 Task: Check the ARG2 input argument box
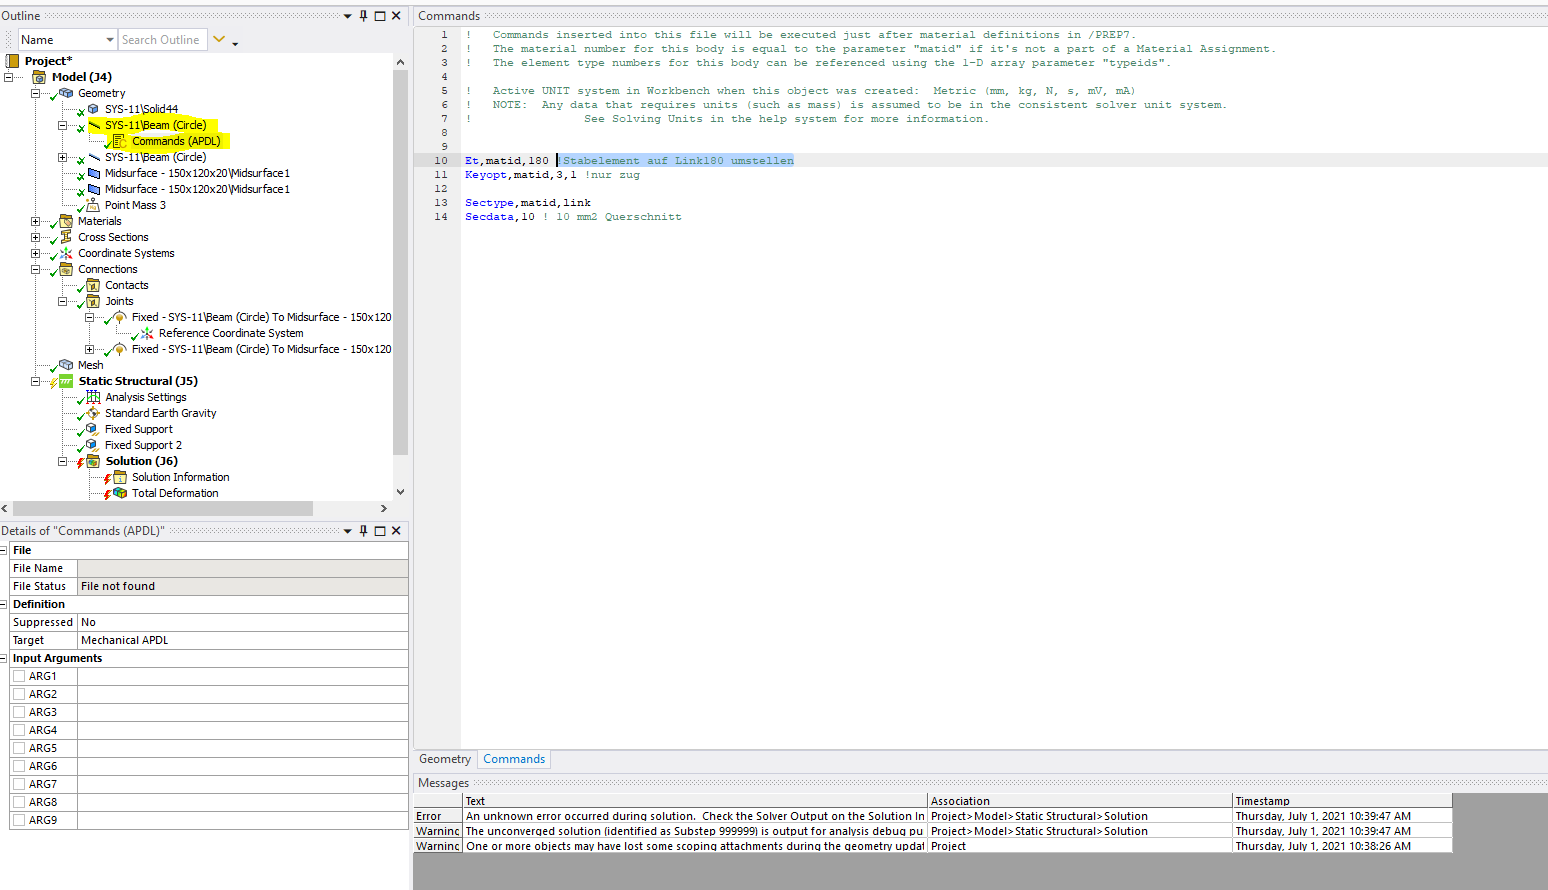pos(19,694)
